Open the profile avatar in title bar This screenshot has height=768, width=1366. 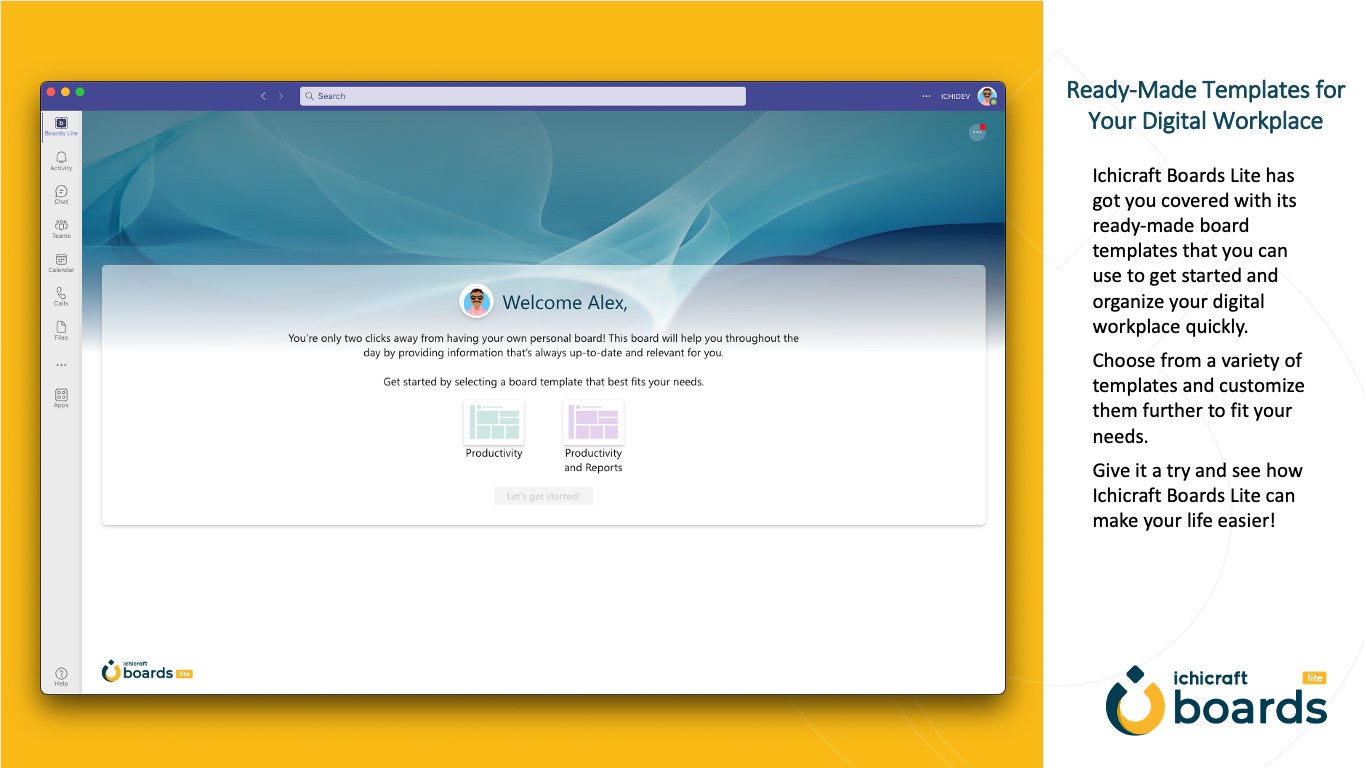coord(987,96)
